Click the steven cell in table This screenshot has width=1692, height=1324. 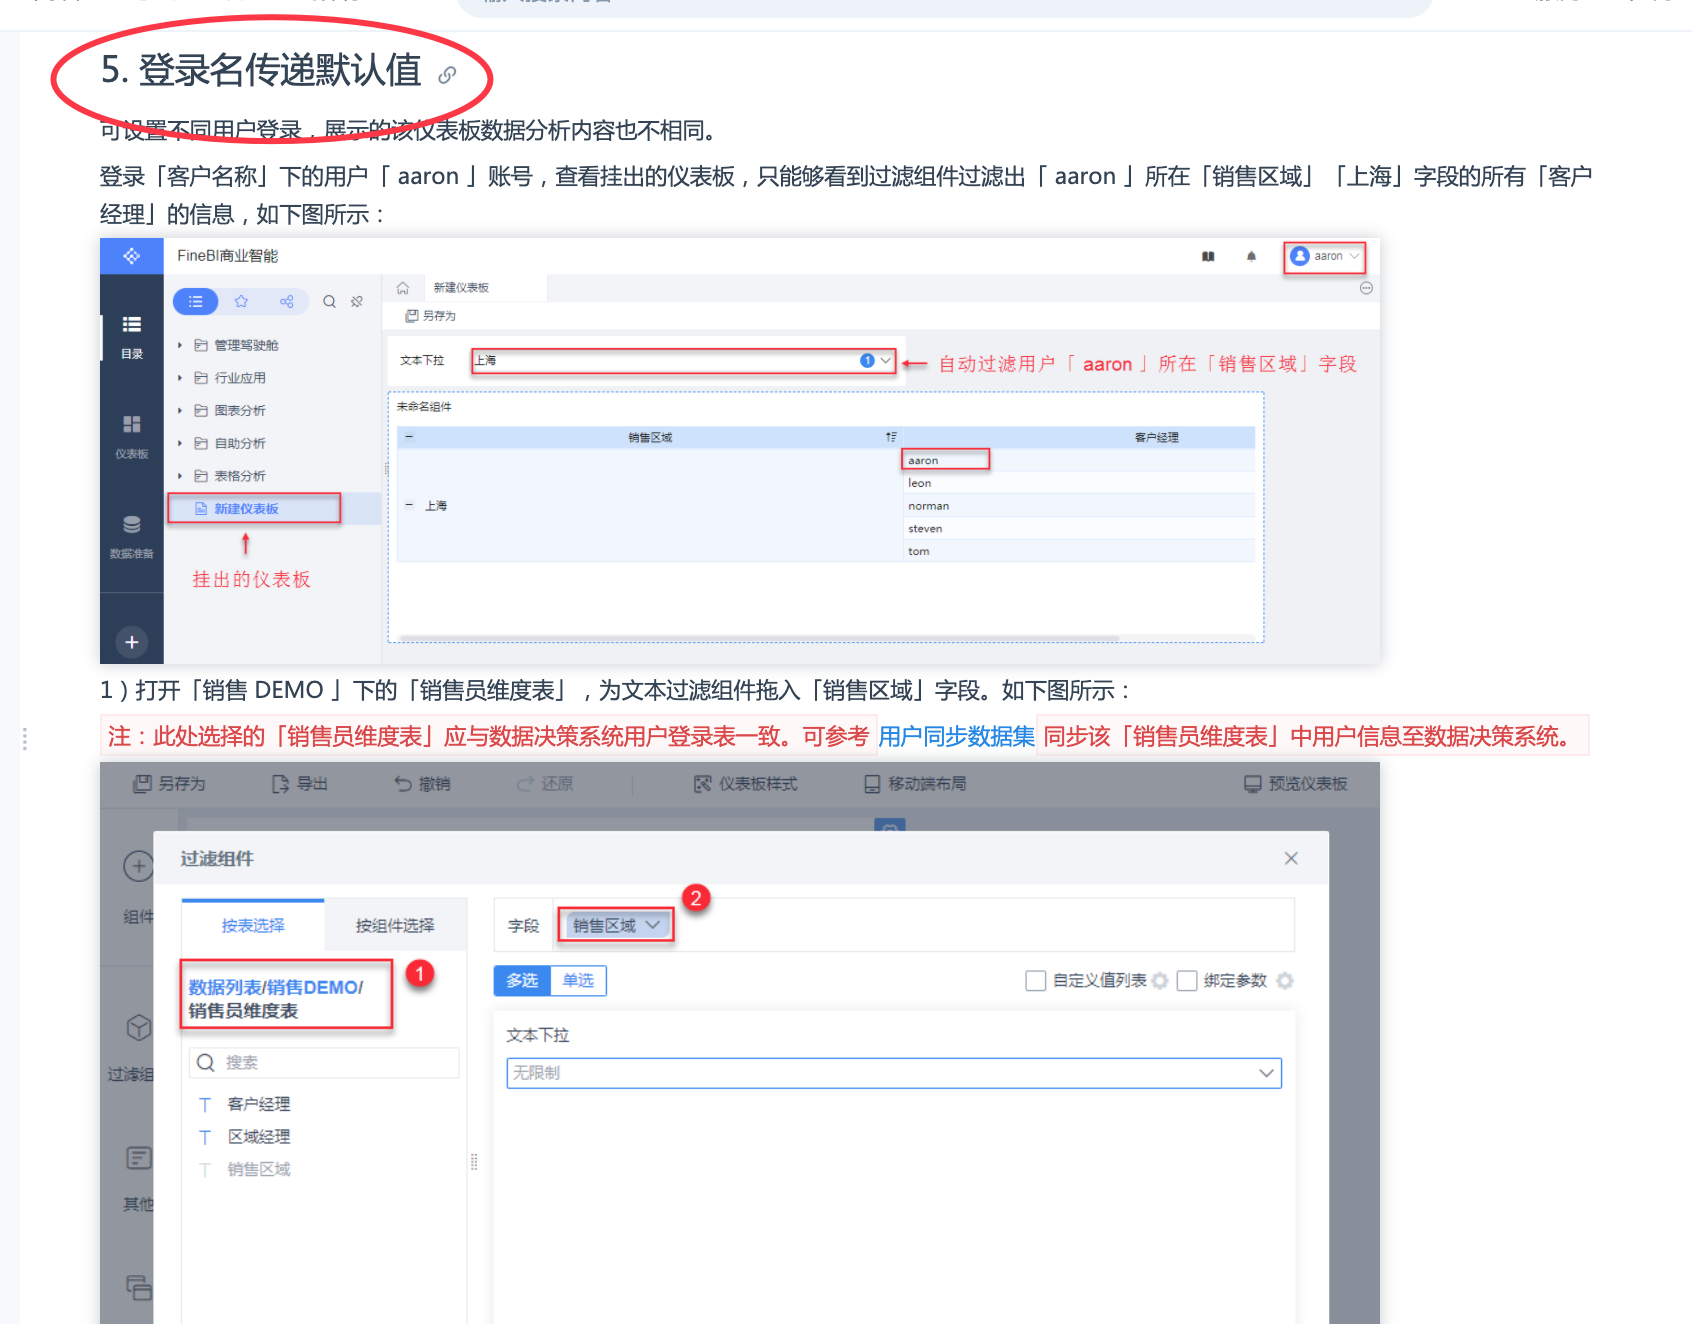pyautogui.click(x=1078, y=529)
